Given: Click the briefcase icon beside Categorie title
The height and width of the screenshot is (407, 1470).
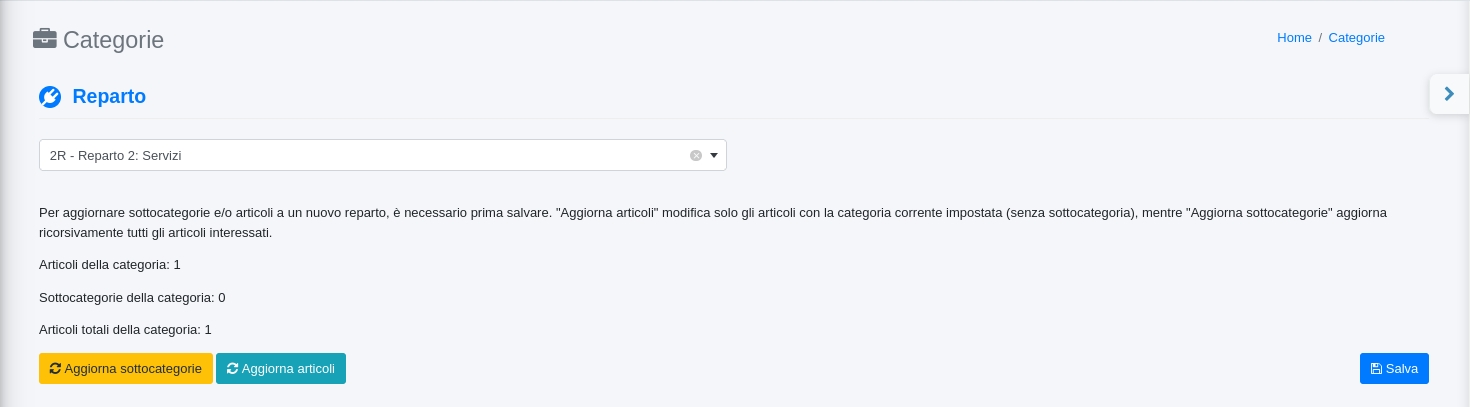Looking at the screenshot, I should coord(45,39).
